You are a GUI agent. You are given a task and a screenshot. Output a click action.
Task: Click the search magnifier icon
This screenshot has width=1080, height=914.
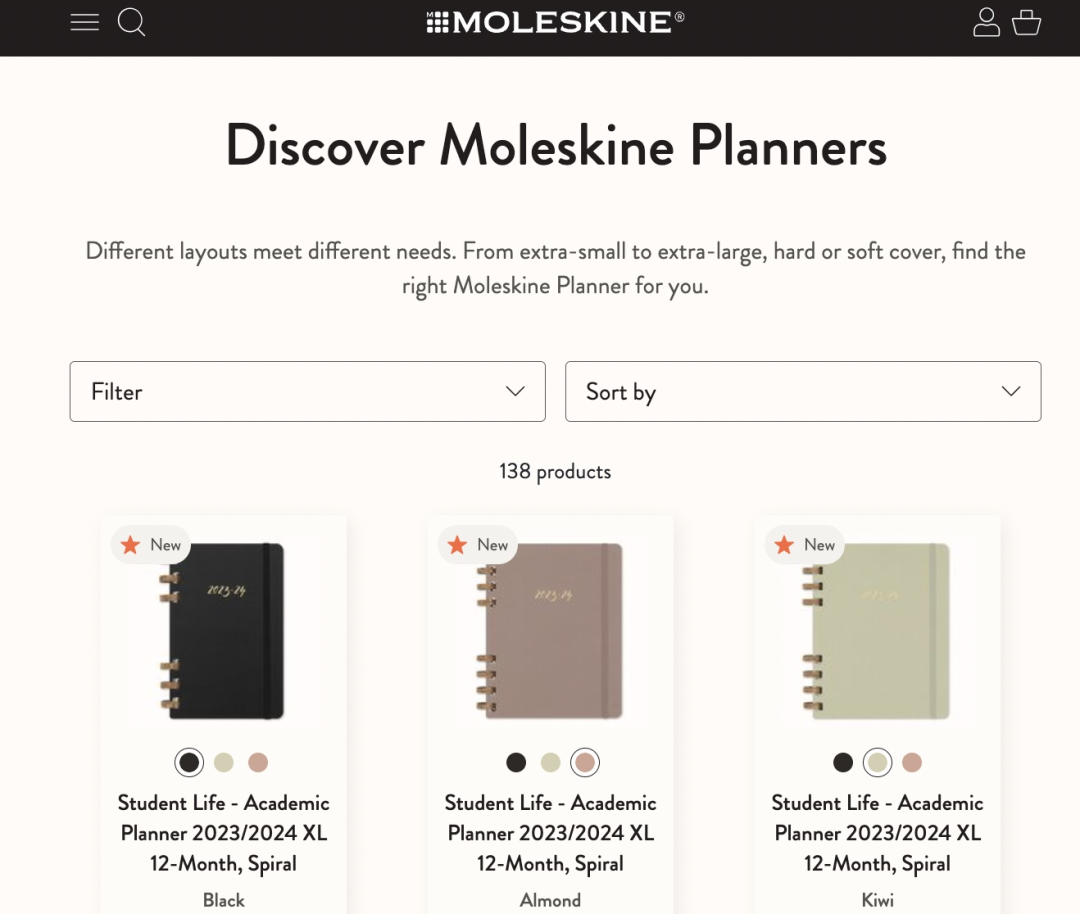point(132,22)
